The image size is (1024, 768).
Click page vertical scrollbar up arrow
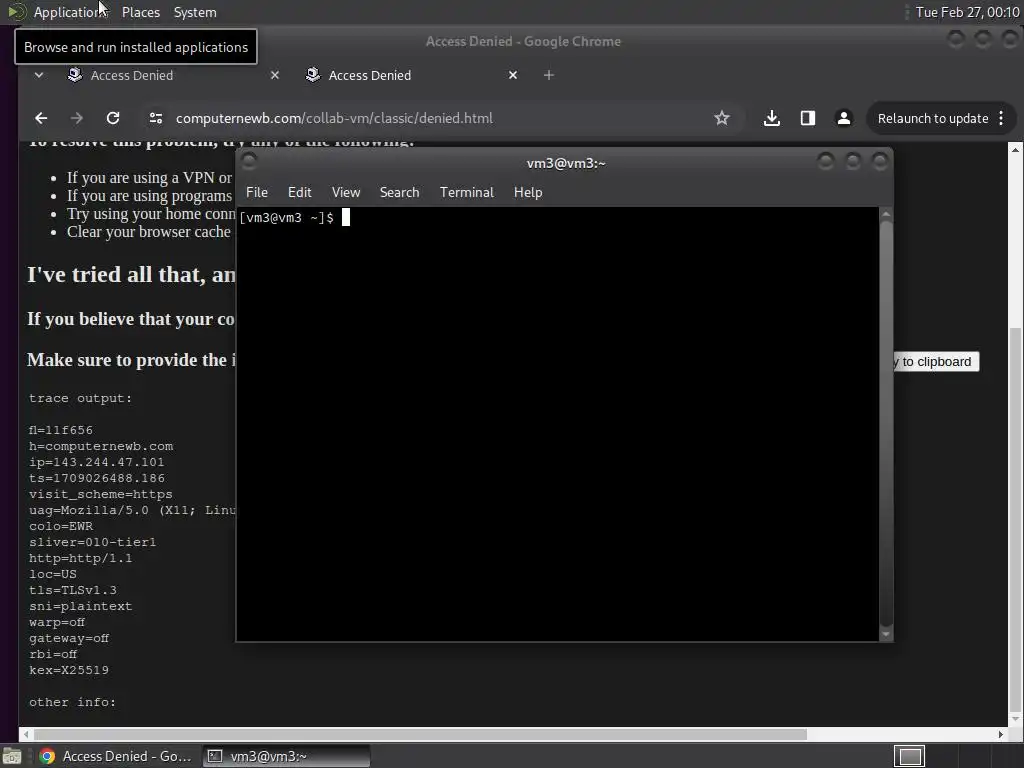(x=1016, y=150)
